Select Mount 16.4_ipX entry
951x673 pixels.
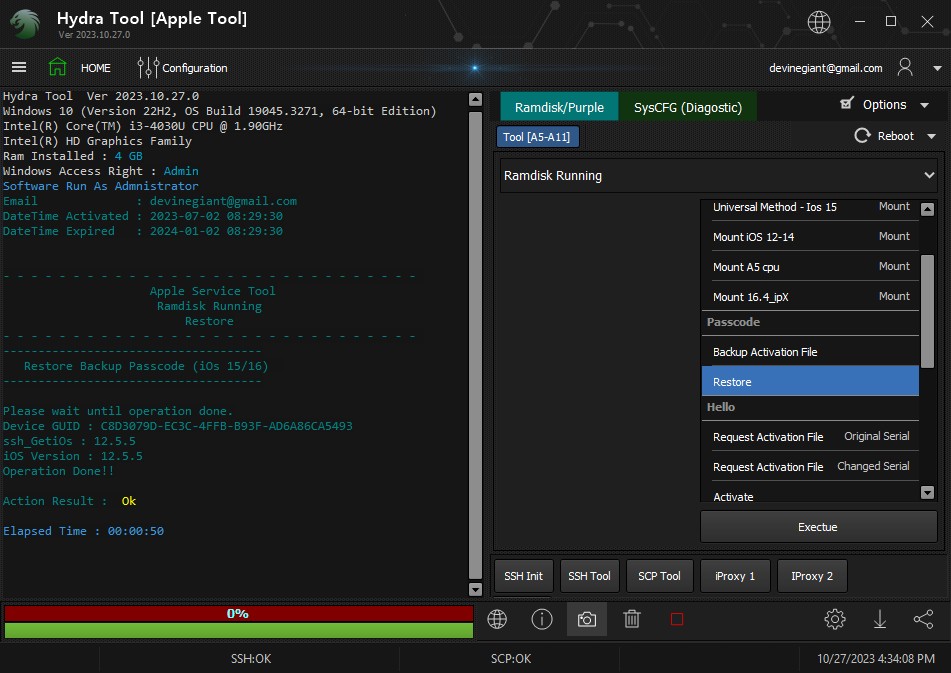[810, 296]
